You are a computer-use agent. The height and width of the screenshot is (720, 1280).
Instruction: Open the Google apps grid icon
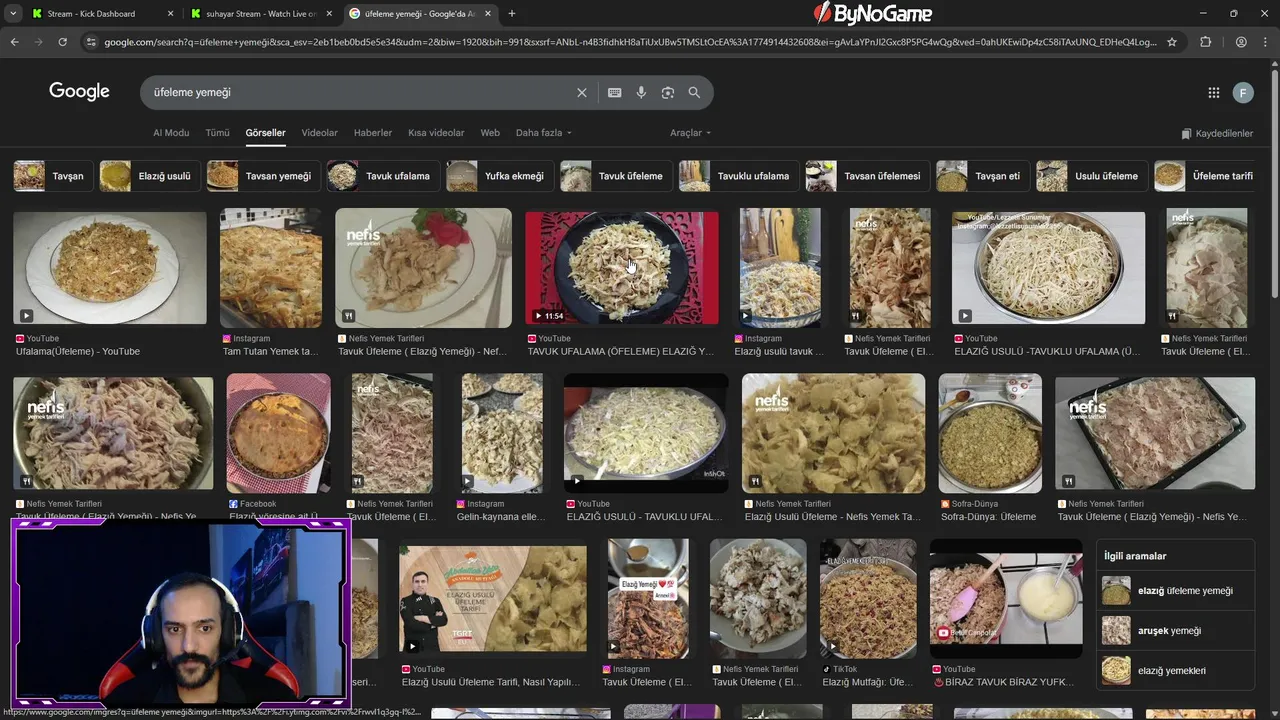pyautogui.click(x=1213, y=93)
